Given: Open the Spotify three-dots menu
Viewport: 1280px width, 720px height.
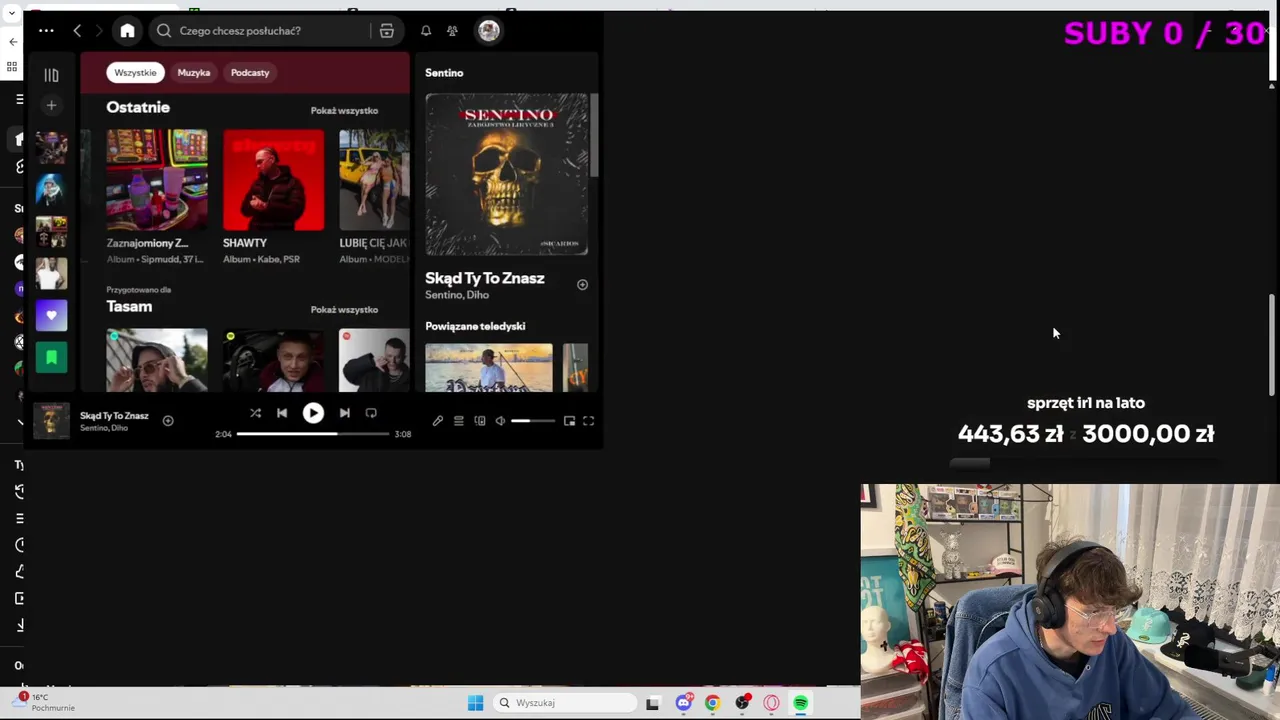Looking at the screenshot, I should (x=46, y=31).
